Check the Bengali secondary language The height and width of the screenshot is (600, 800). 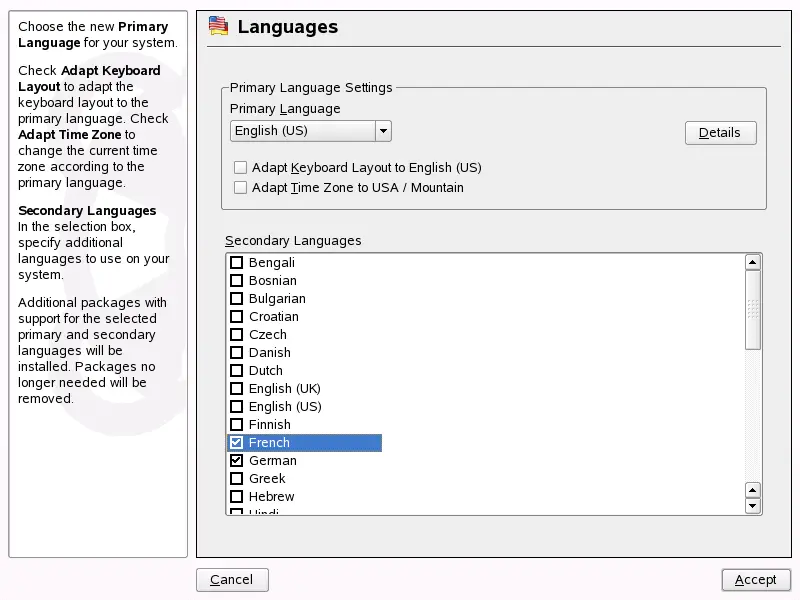(237, 263)
